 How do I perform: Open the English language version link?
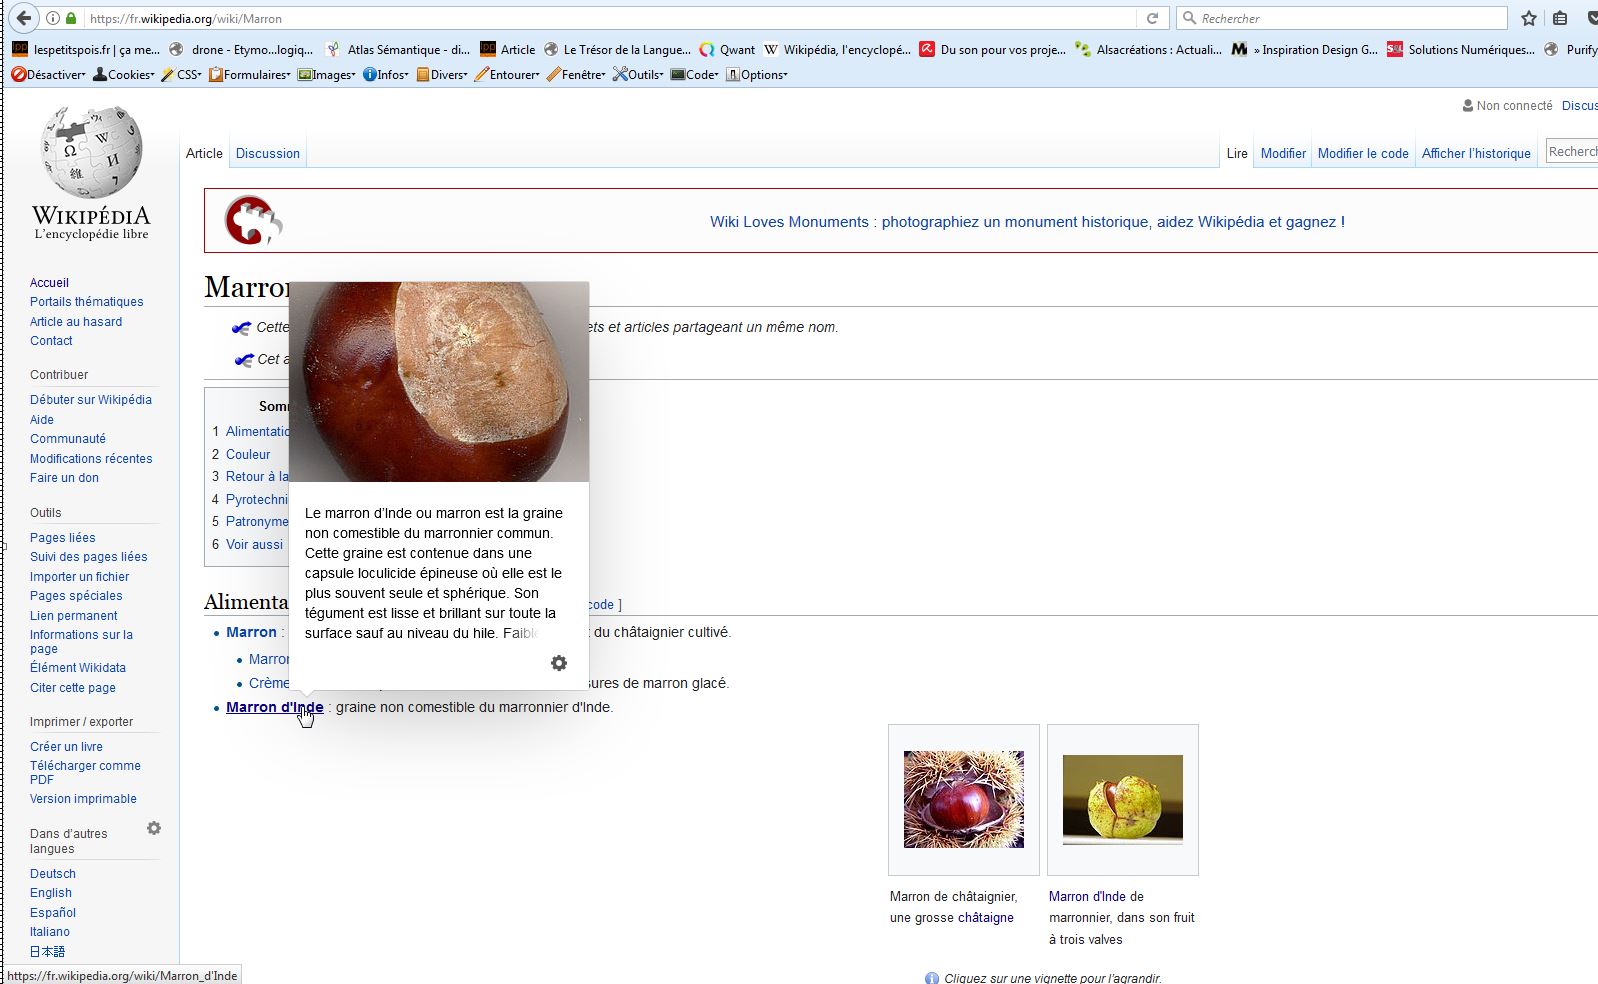click(x=51, y=892)
